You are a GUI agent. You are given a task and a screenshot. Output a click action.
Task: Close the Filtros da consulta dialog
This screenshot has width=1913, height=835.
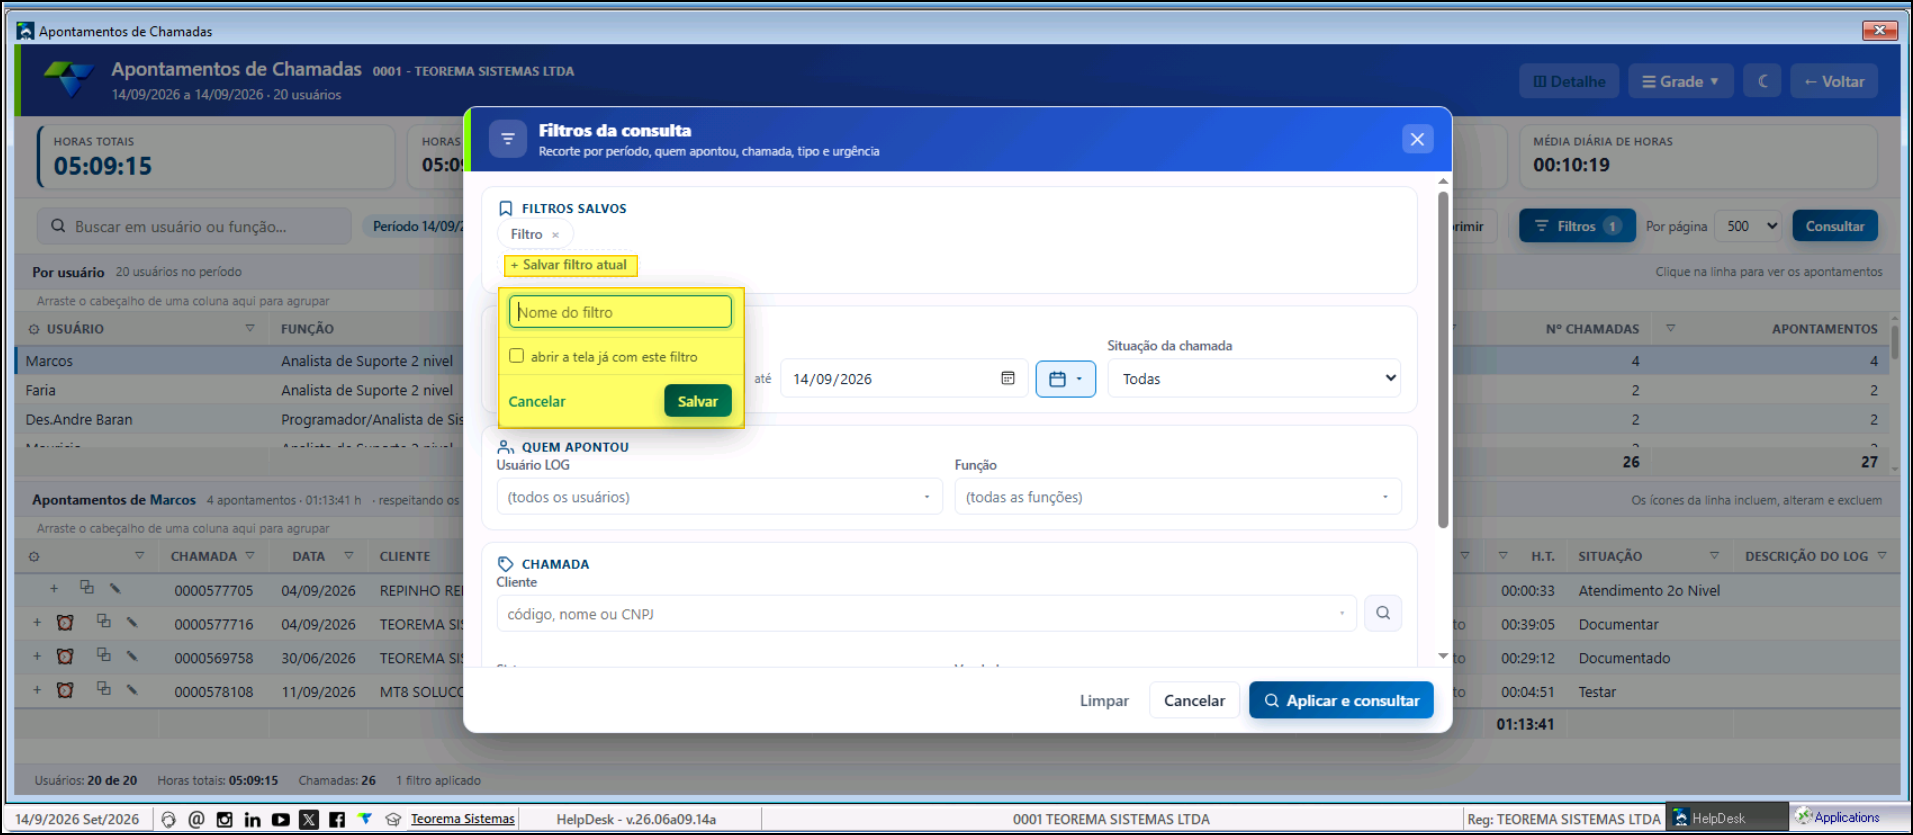(x=1417, y=139)
